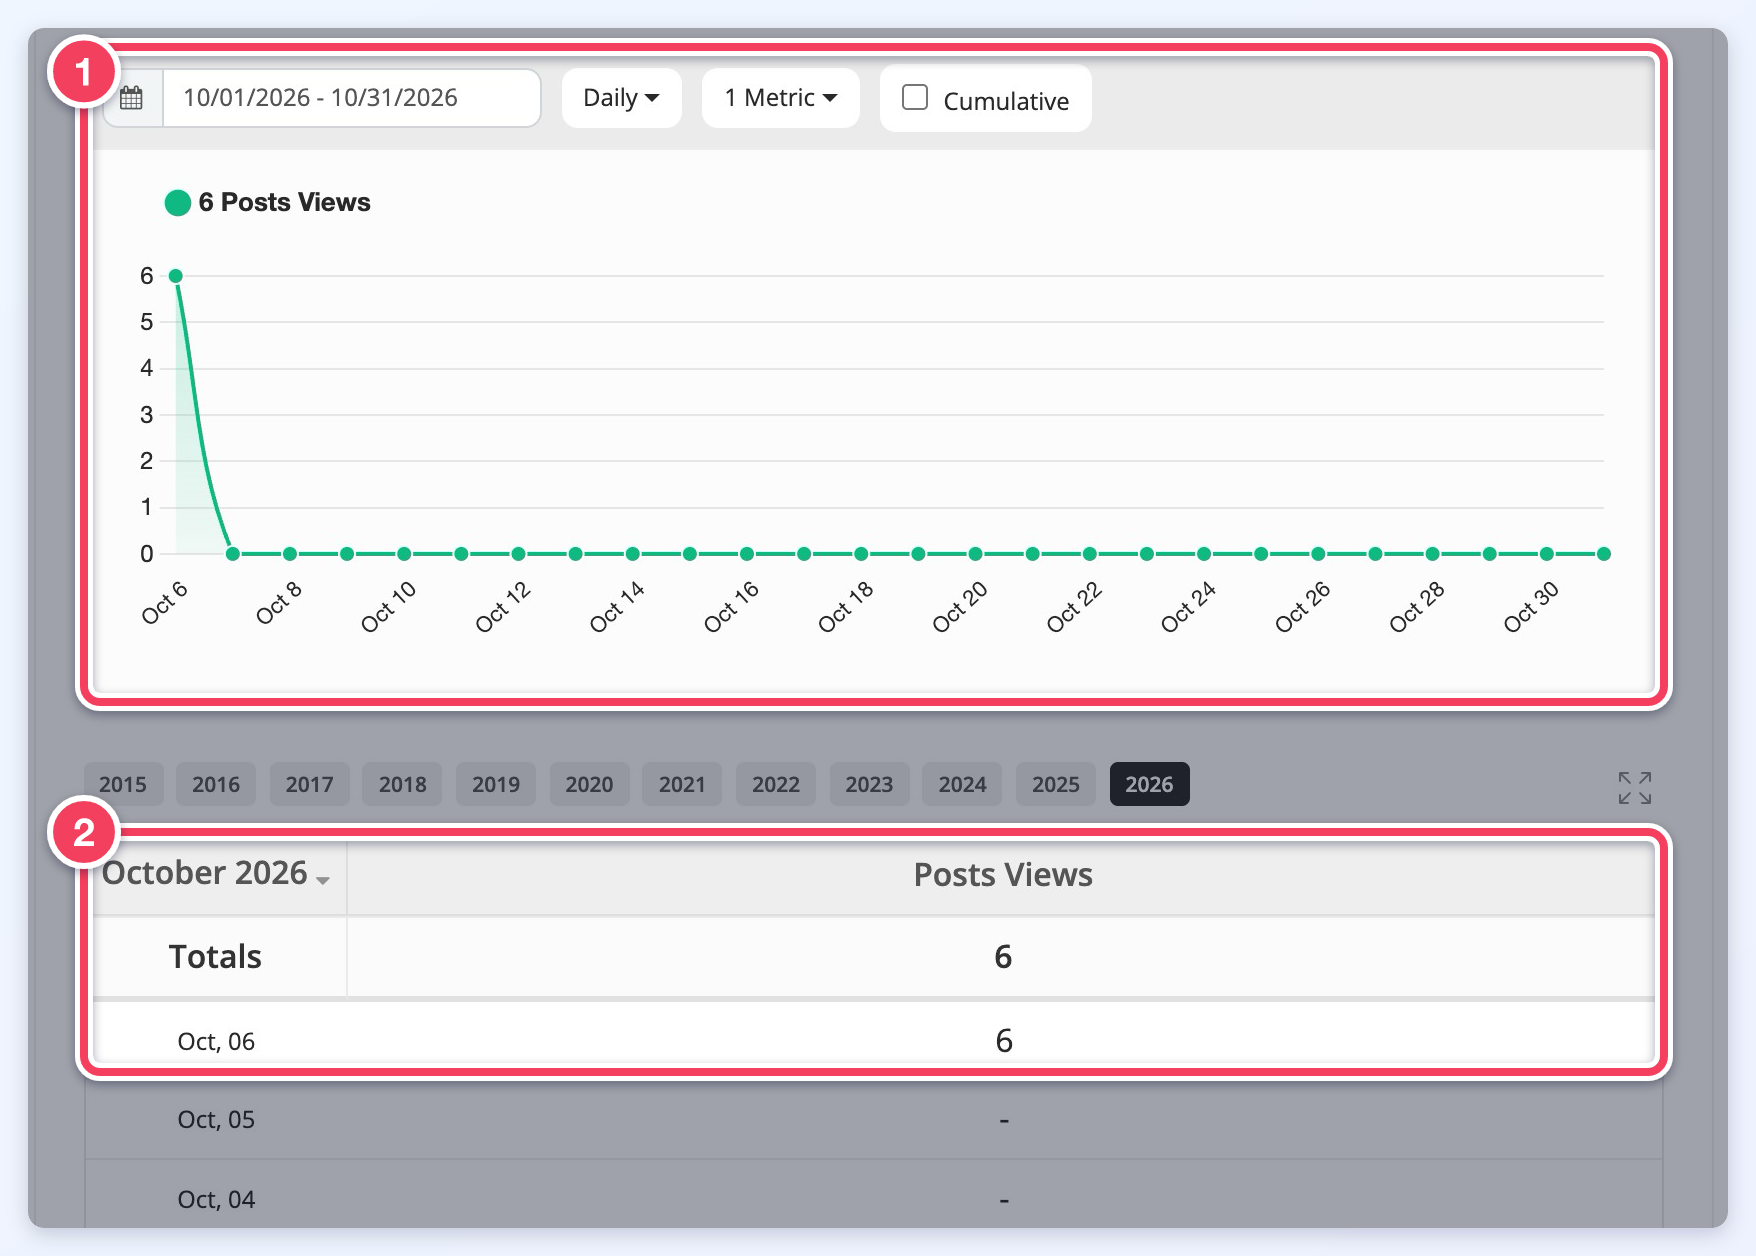Open the 2019 year tab
This screenshot has width=1756, height=1256.
(x=496, y=784)
